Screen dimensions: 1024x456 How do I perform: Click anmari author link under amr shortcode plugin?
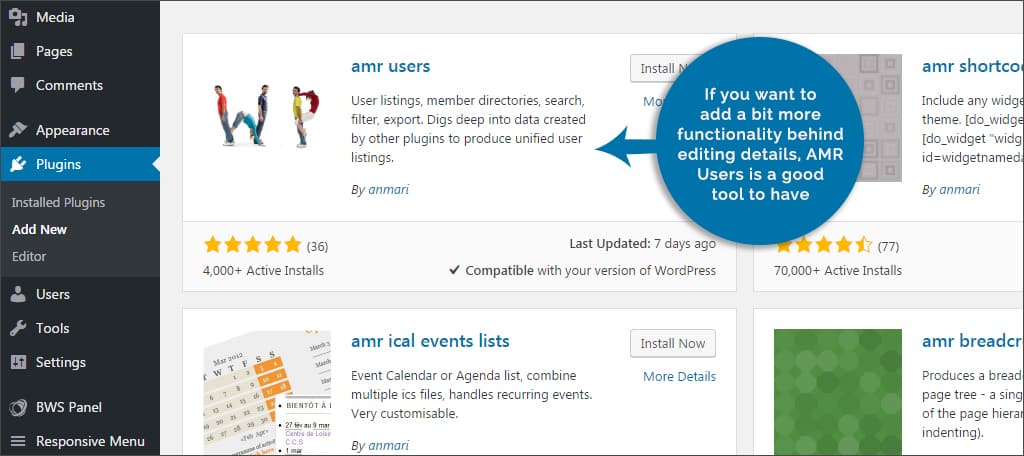pyautogui.click(x=960, y=190)
